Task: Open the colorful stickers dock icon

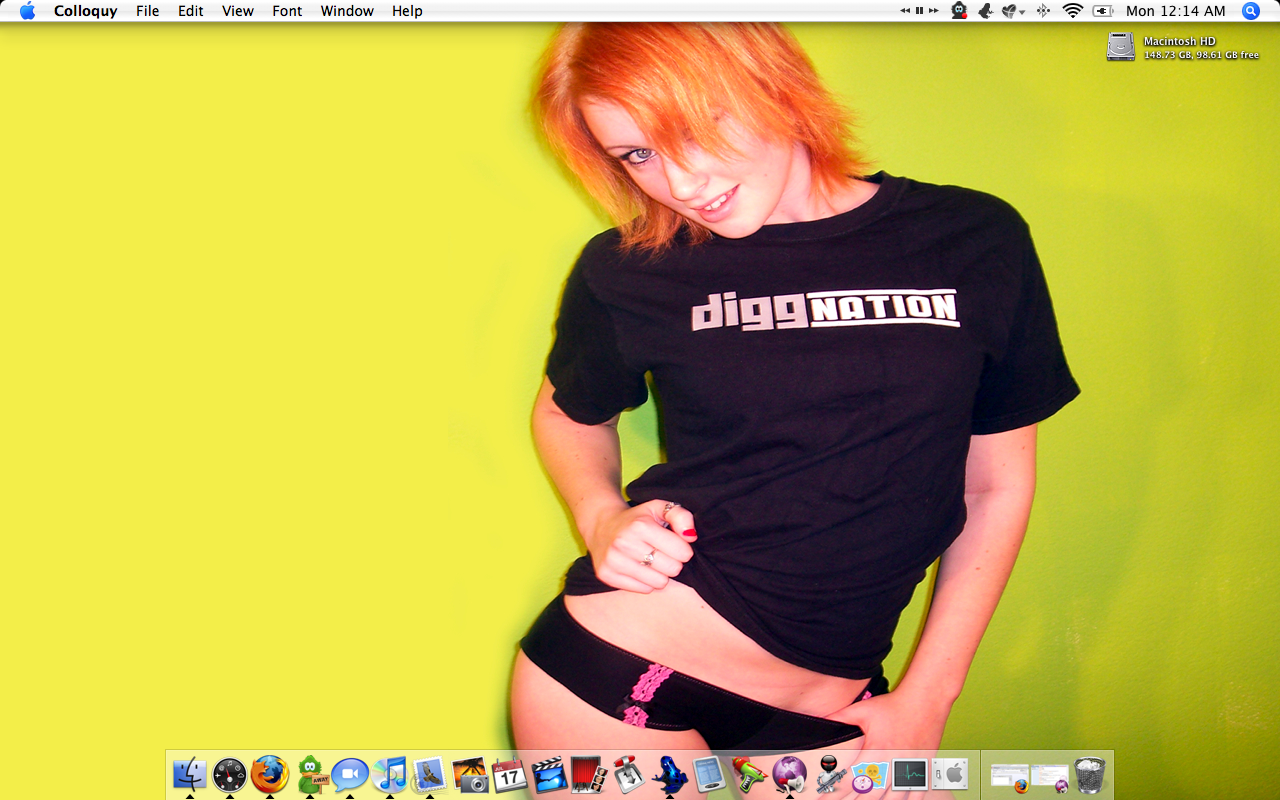Action: click(x=870, y=775)
